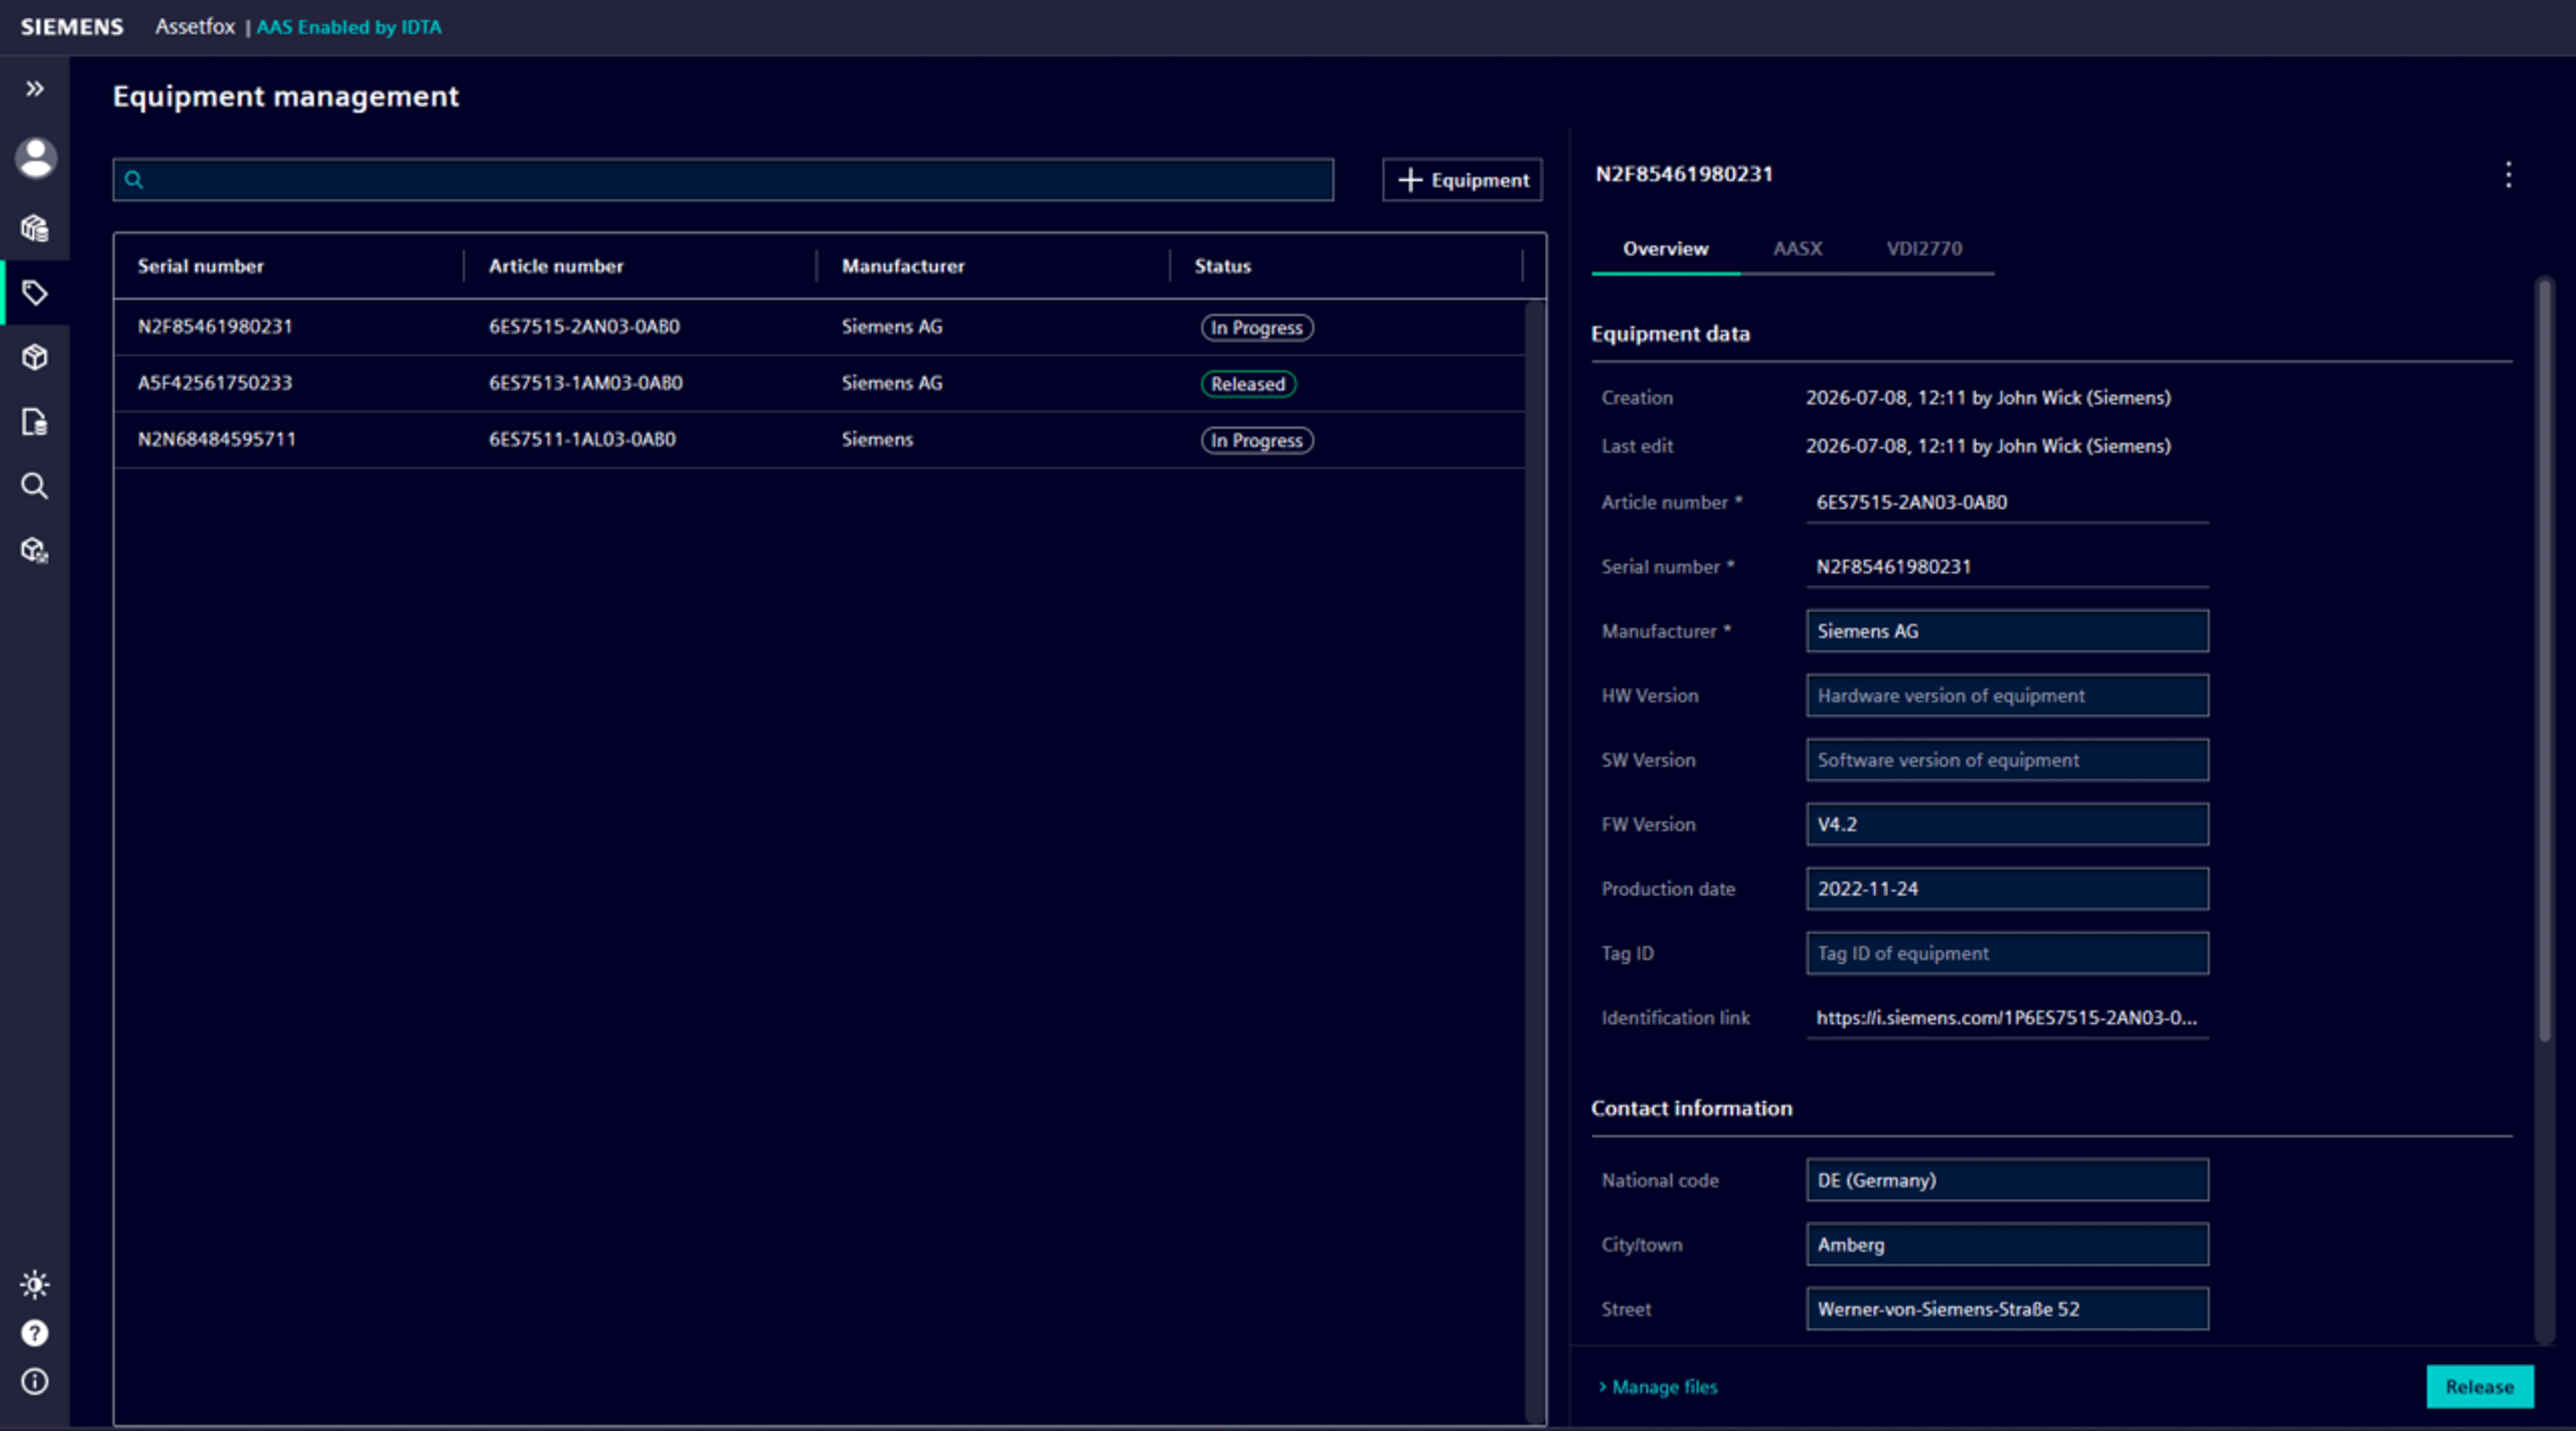Add new Equipment with plus button
Viewport: 2576px width, 1431px height.
(1462, 180)
